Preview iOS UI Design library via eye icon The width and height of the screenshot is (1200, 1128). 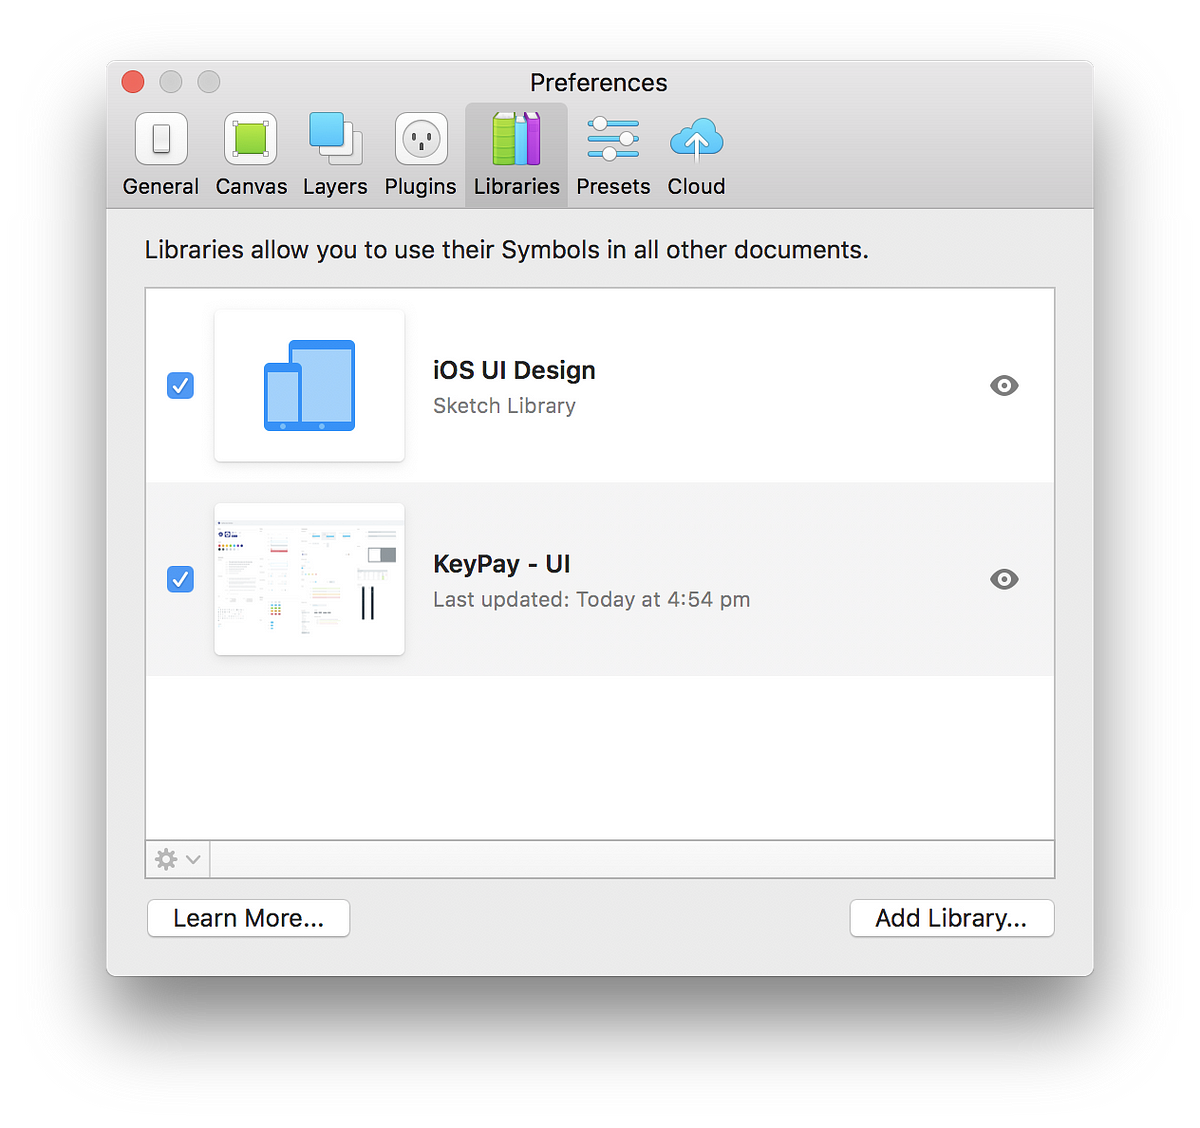(1004, 385)
